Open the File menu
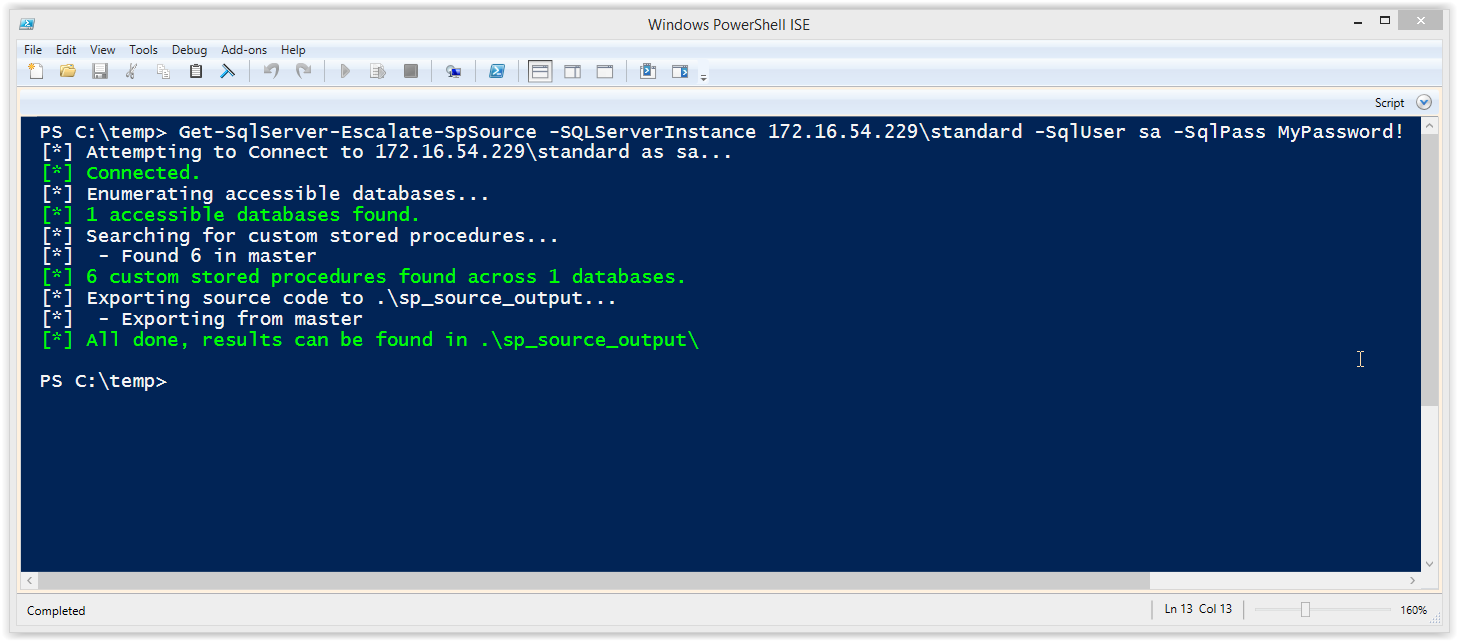Image resolution: width=1458 pixels, height=641 pixels. click(33, 50)
